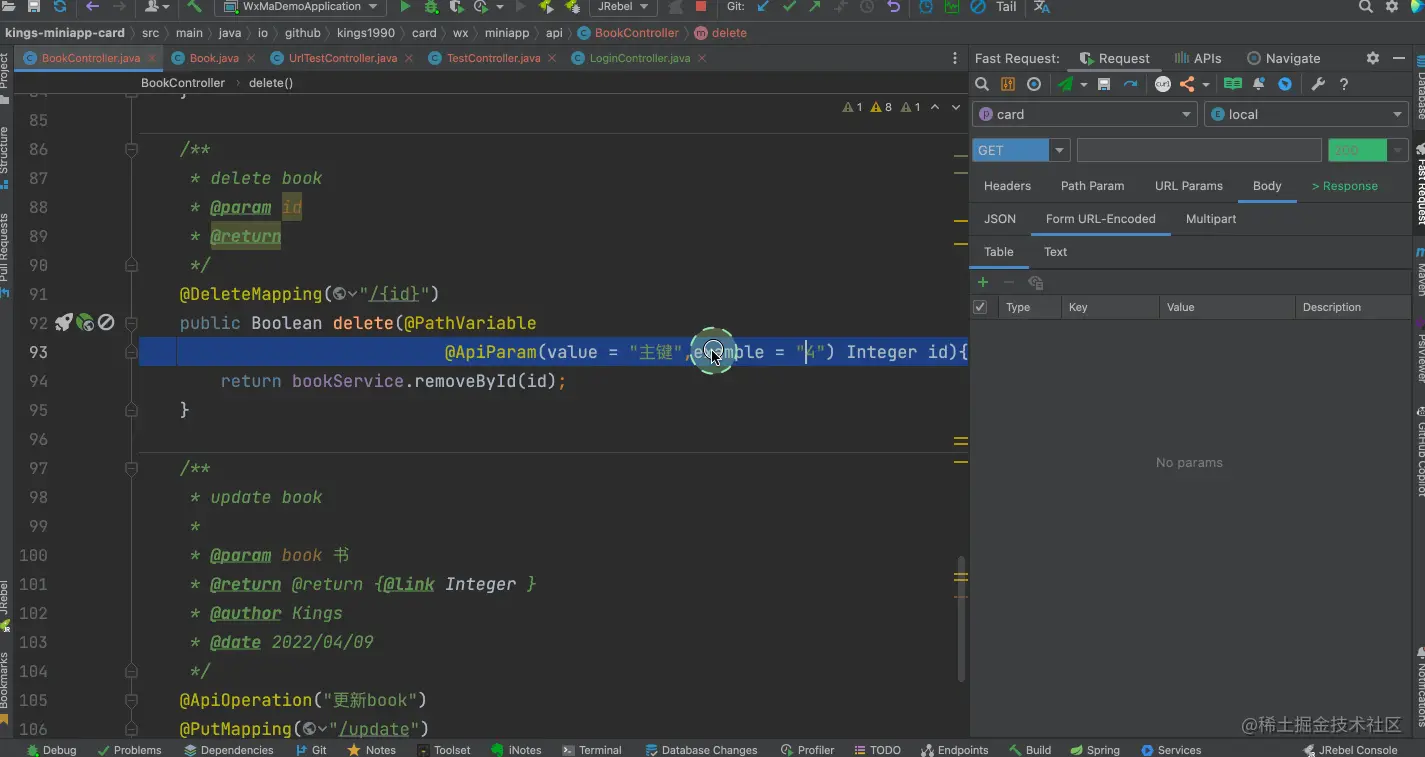Open the dropdown arrow beside the send icon
The height and width of the screenshot is (757, 1425).
coord(1084,85)
